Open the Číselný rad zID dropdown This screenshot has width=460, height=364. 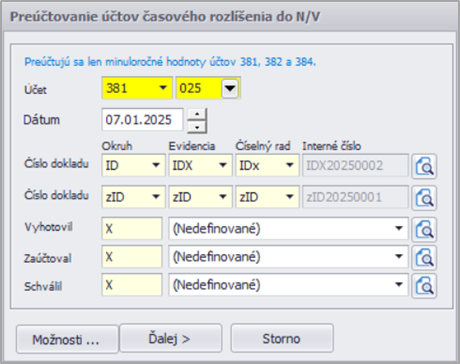click(290, 197)
